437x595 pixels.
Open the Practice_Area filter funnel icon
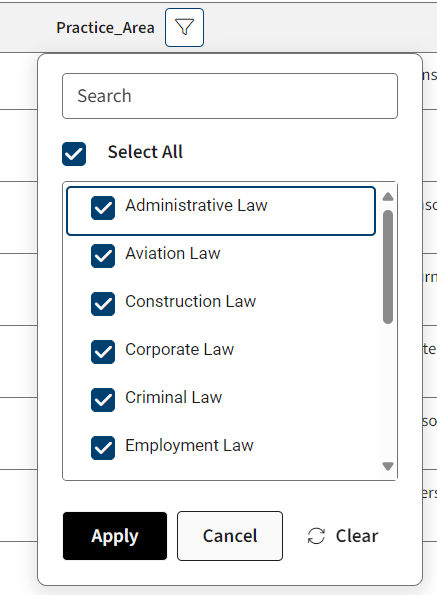184,28
